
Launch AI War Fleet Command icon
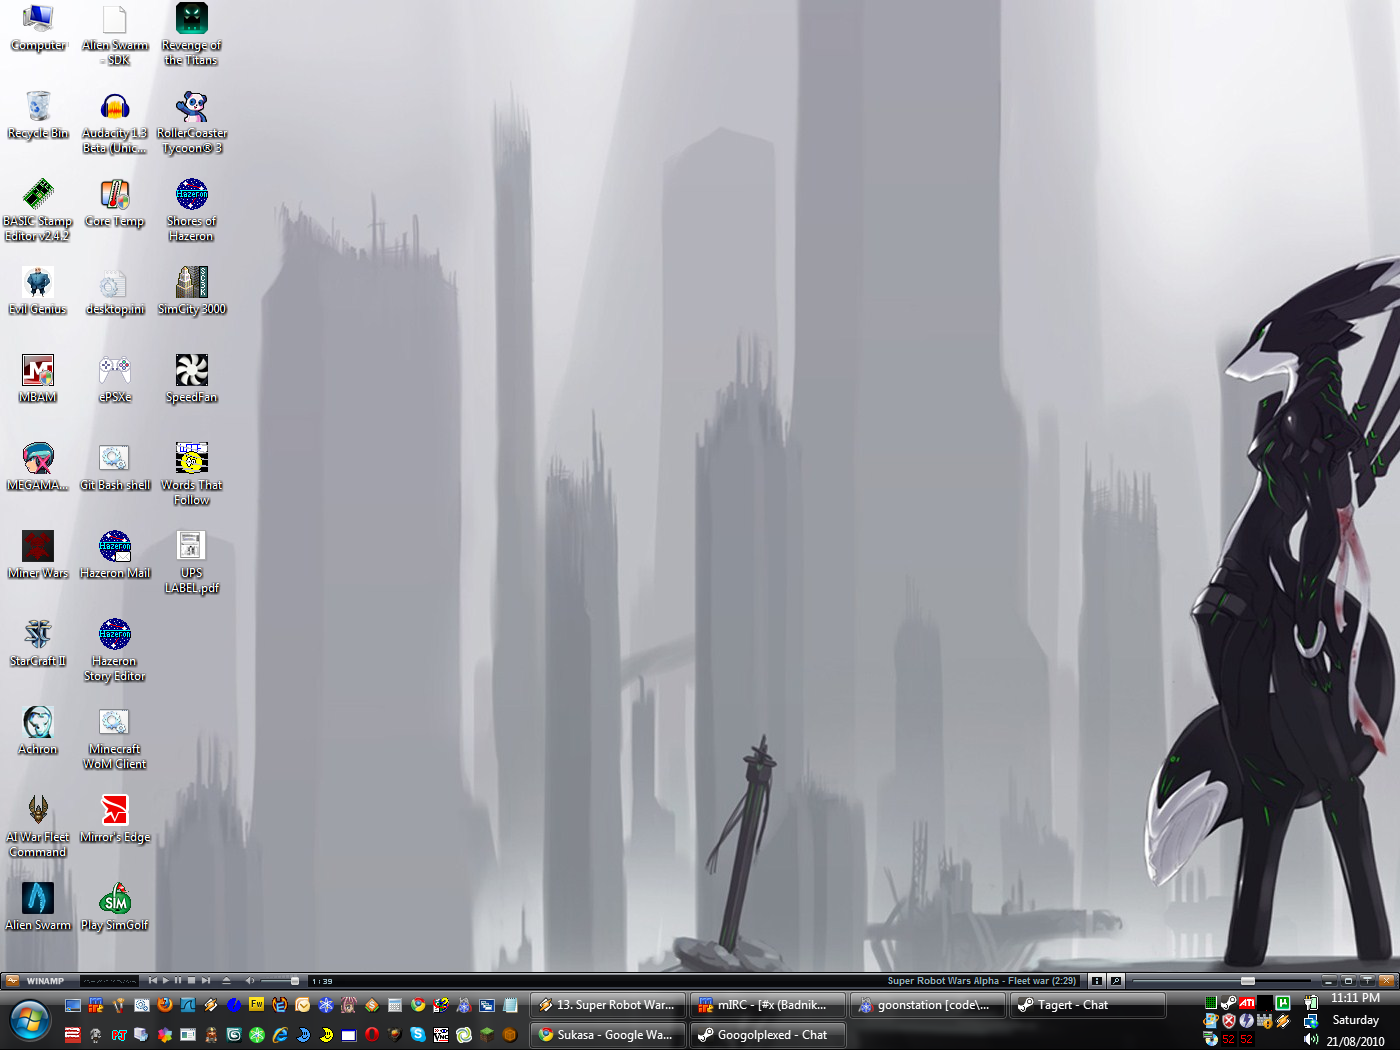point(38,827)
